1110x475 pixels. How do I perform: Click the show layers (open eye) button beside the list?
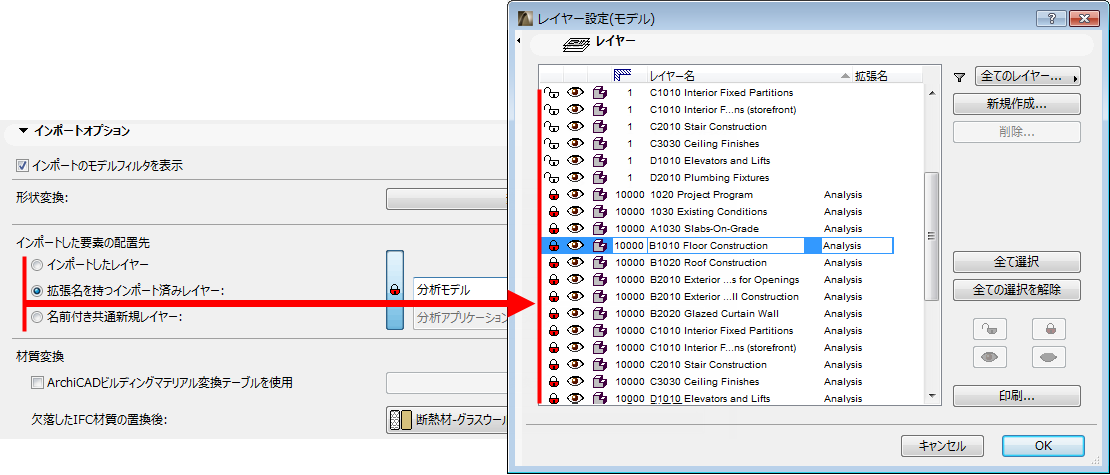tap(990, 357)
